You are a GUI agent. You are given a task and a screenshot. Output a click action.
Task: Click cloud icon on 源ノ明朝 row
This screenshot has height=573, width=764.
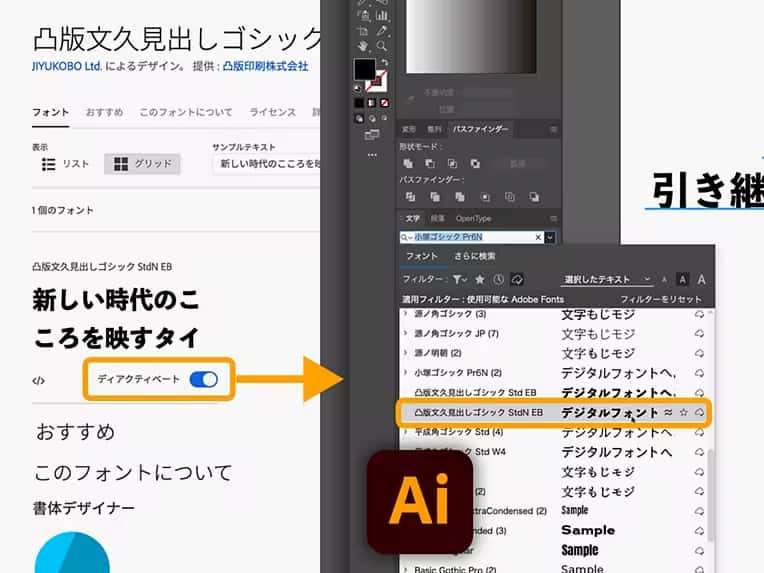tap(699, 353)
